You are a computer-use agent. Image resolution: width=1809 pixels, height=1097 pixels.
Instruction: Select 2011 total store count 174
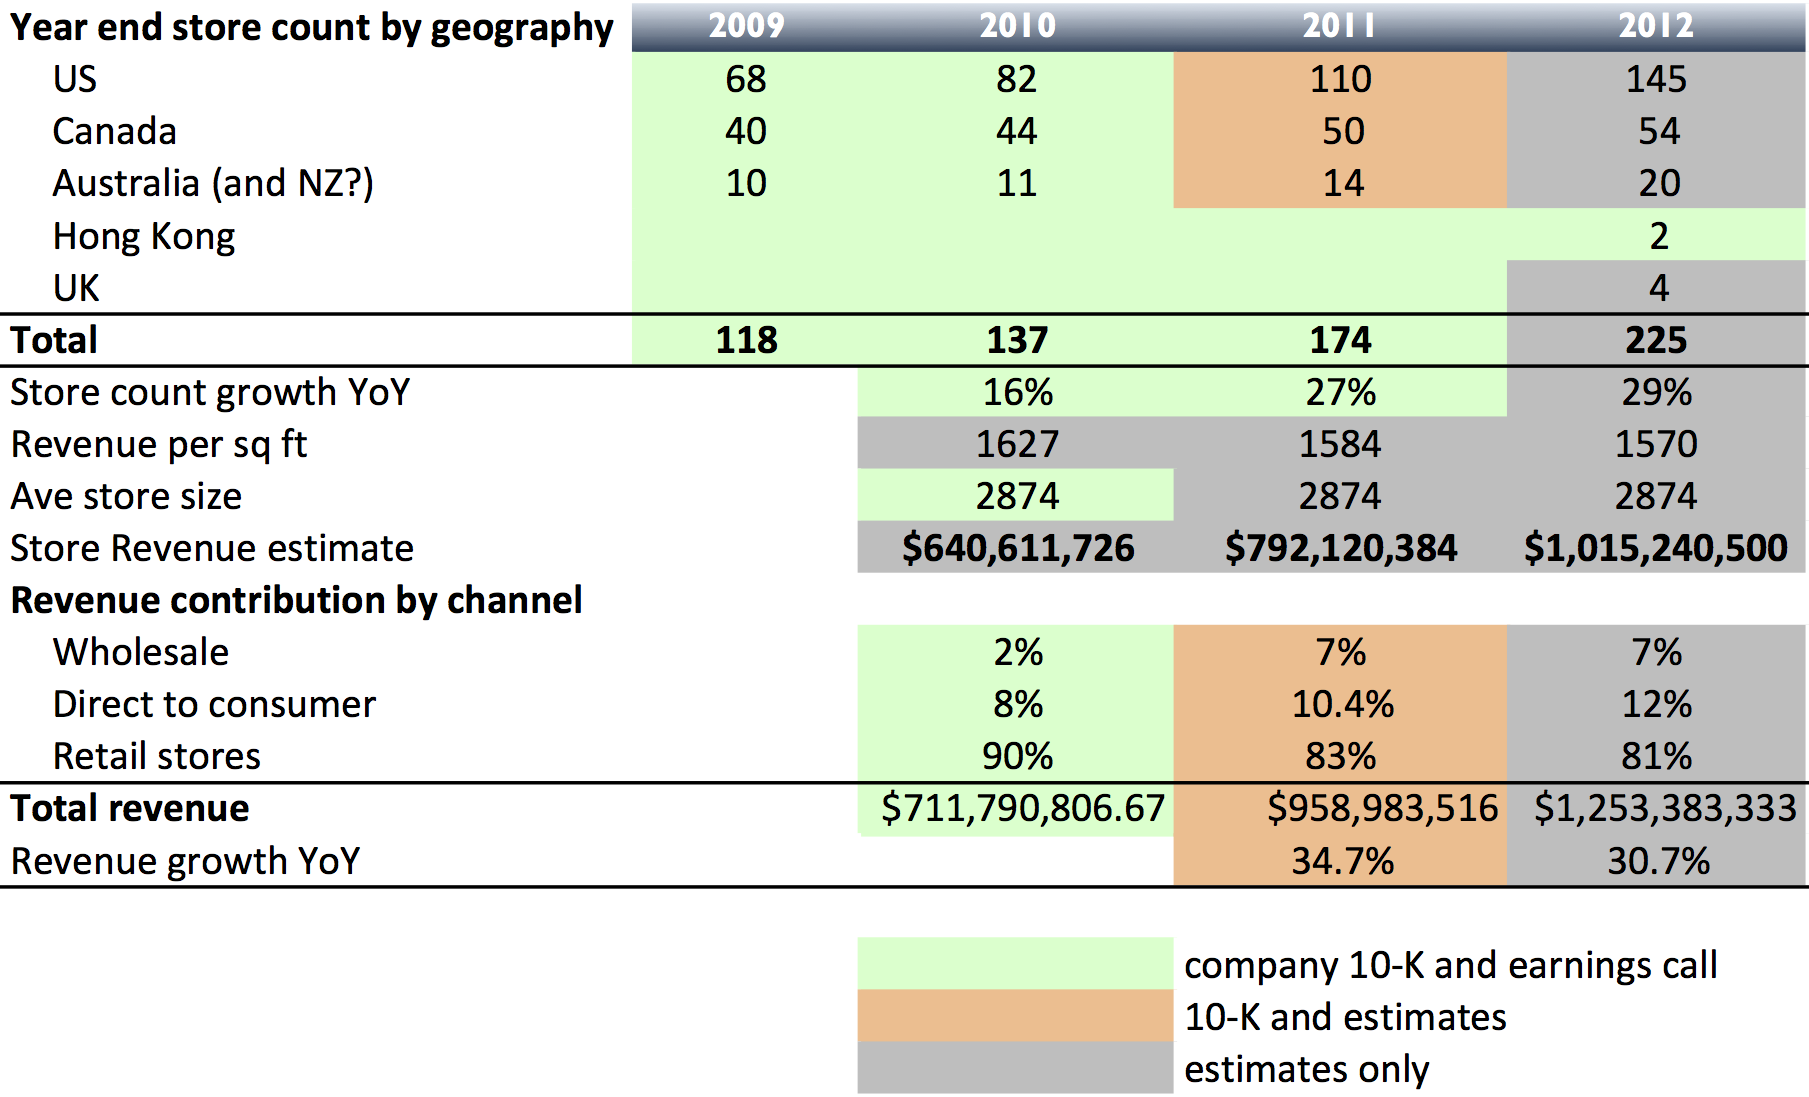(x=1341, y=340)
